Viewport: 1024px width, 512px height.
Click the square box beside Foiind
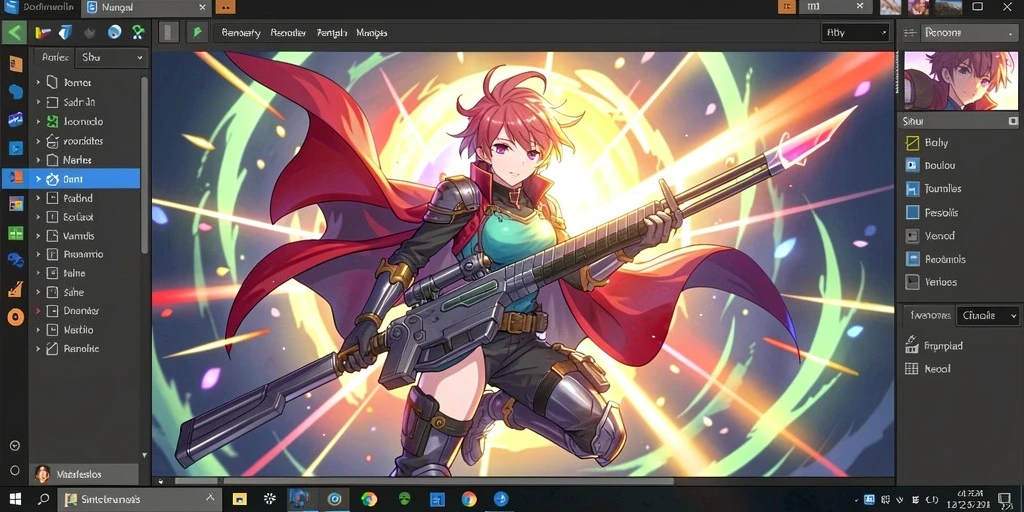tap(53, 198)
